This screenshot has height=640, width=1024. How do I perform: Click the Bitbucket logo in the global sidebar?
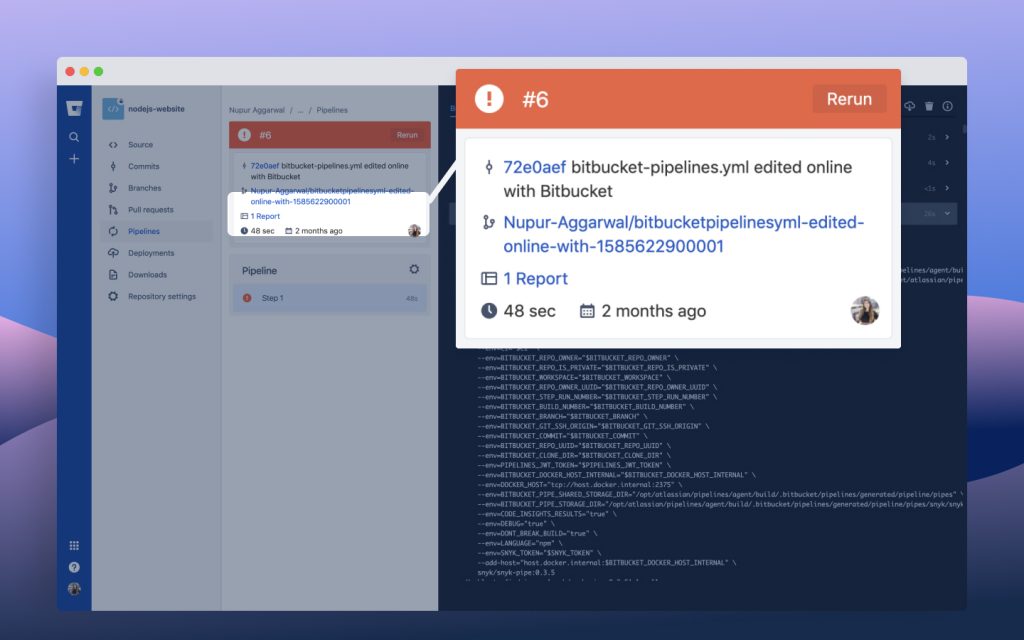74,108
